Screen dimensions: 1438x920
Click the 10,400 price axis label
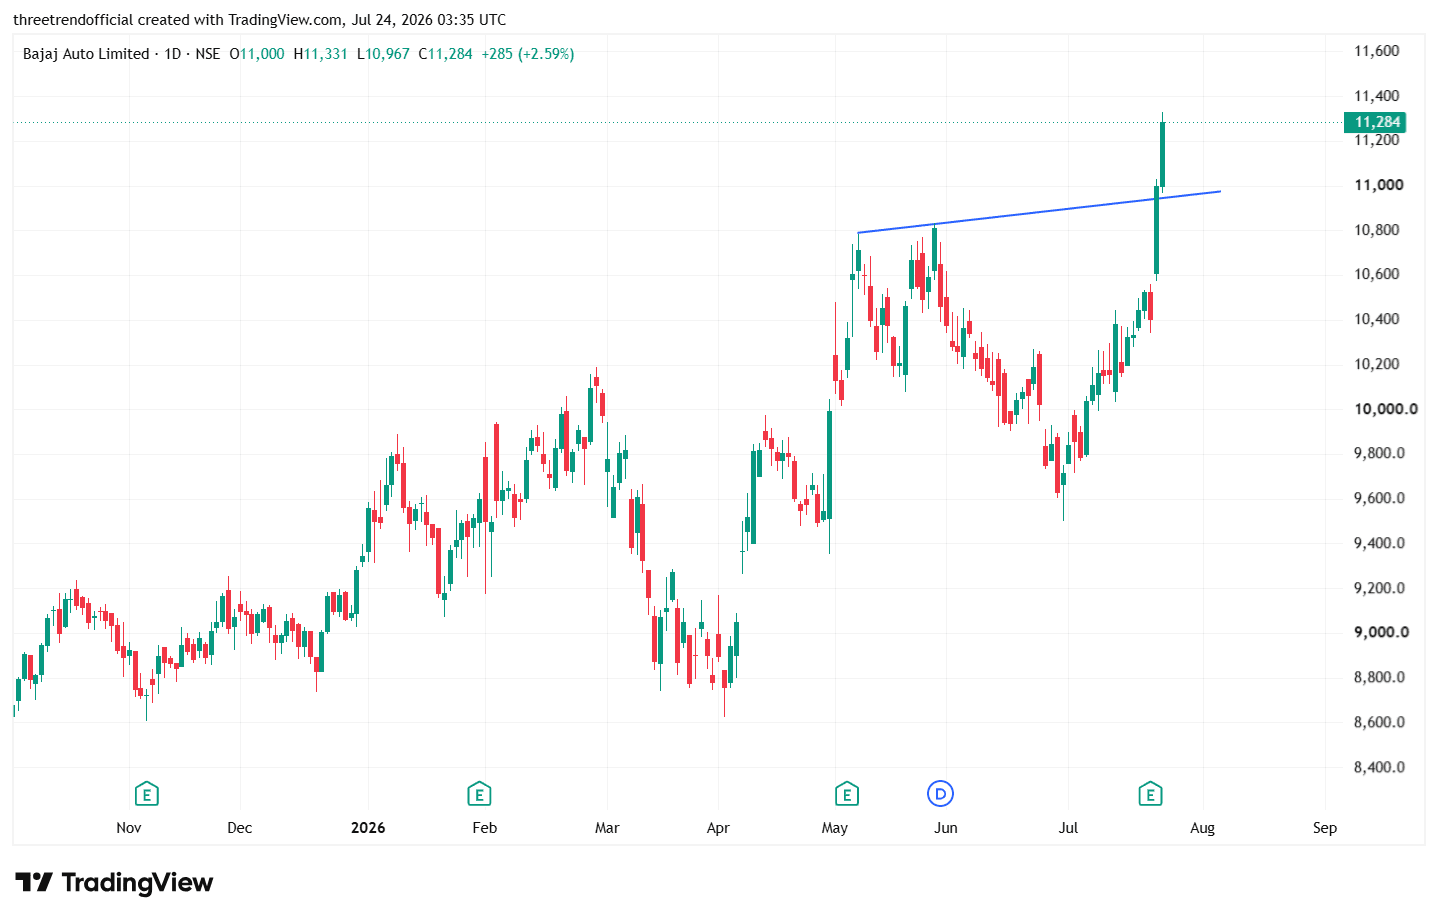point(1376,319)
